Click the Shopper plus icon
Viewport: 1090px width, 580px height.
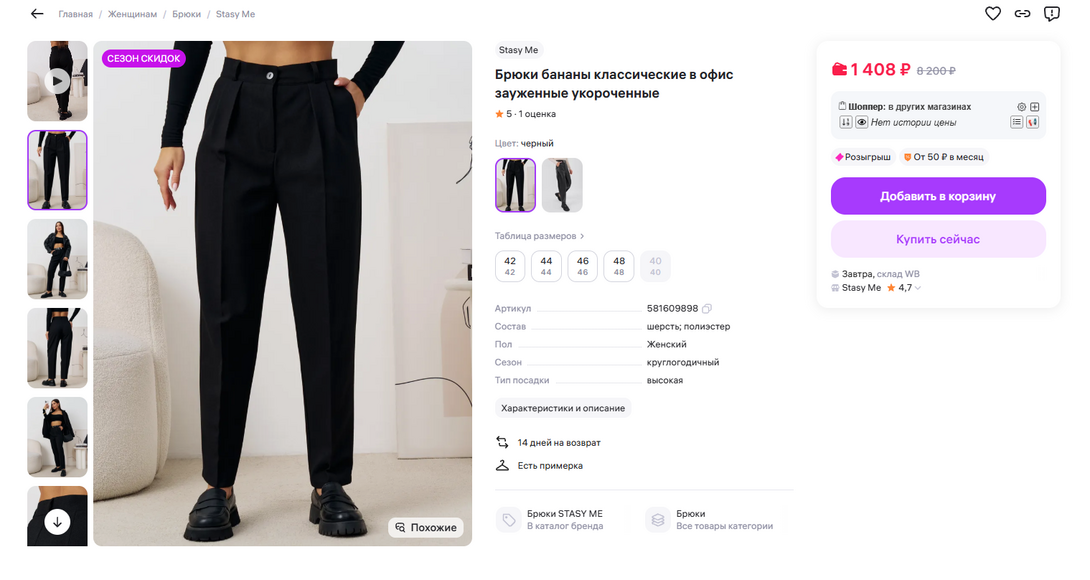1035,107
